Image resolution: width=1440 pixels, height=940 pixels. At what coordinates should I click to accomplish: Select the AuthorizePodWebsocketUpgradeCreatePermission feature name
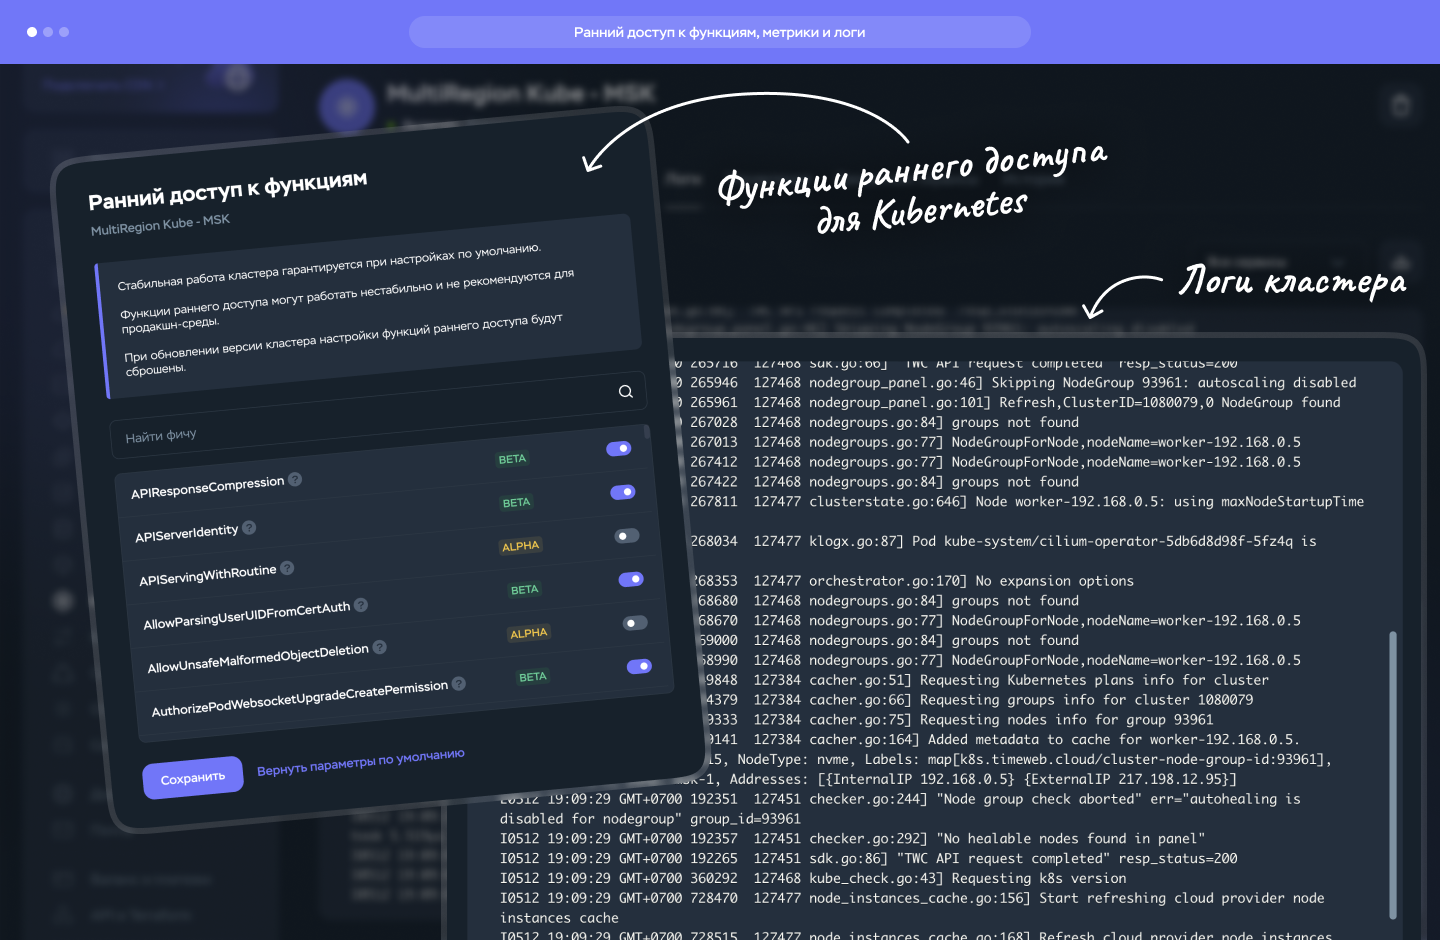300,698
